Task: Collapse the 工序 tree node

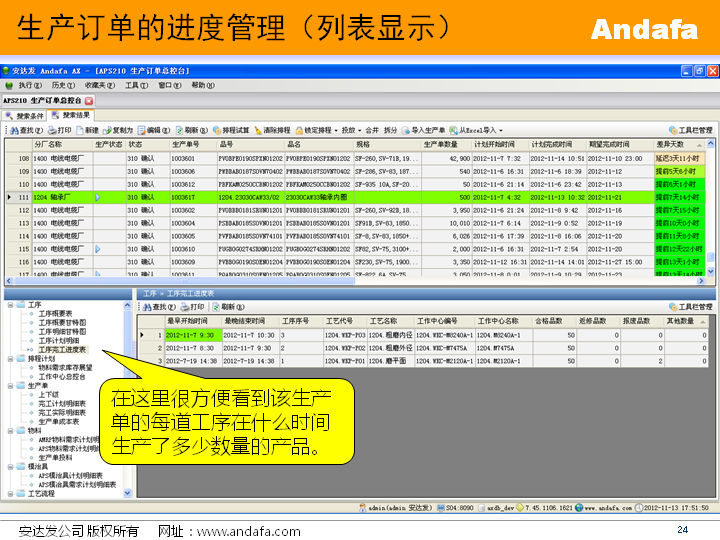Action: pyautogui.click(x=10, y=303)
